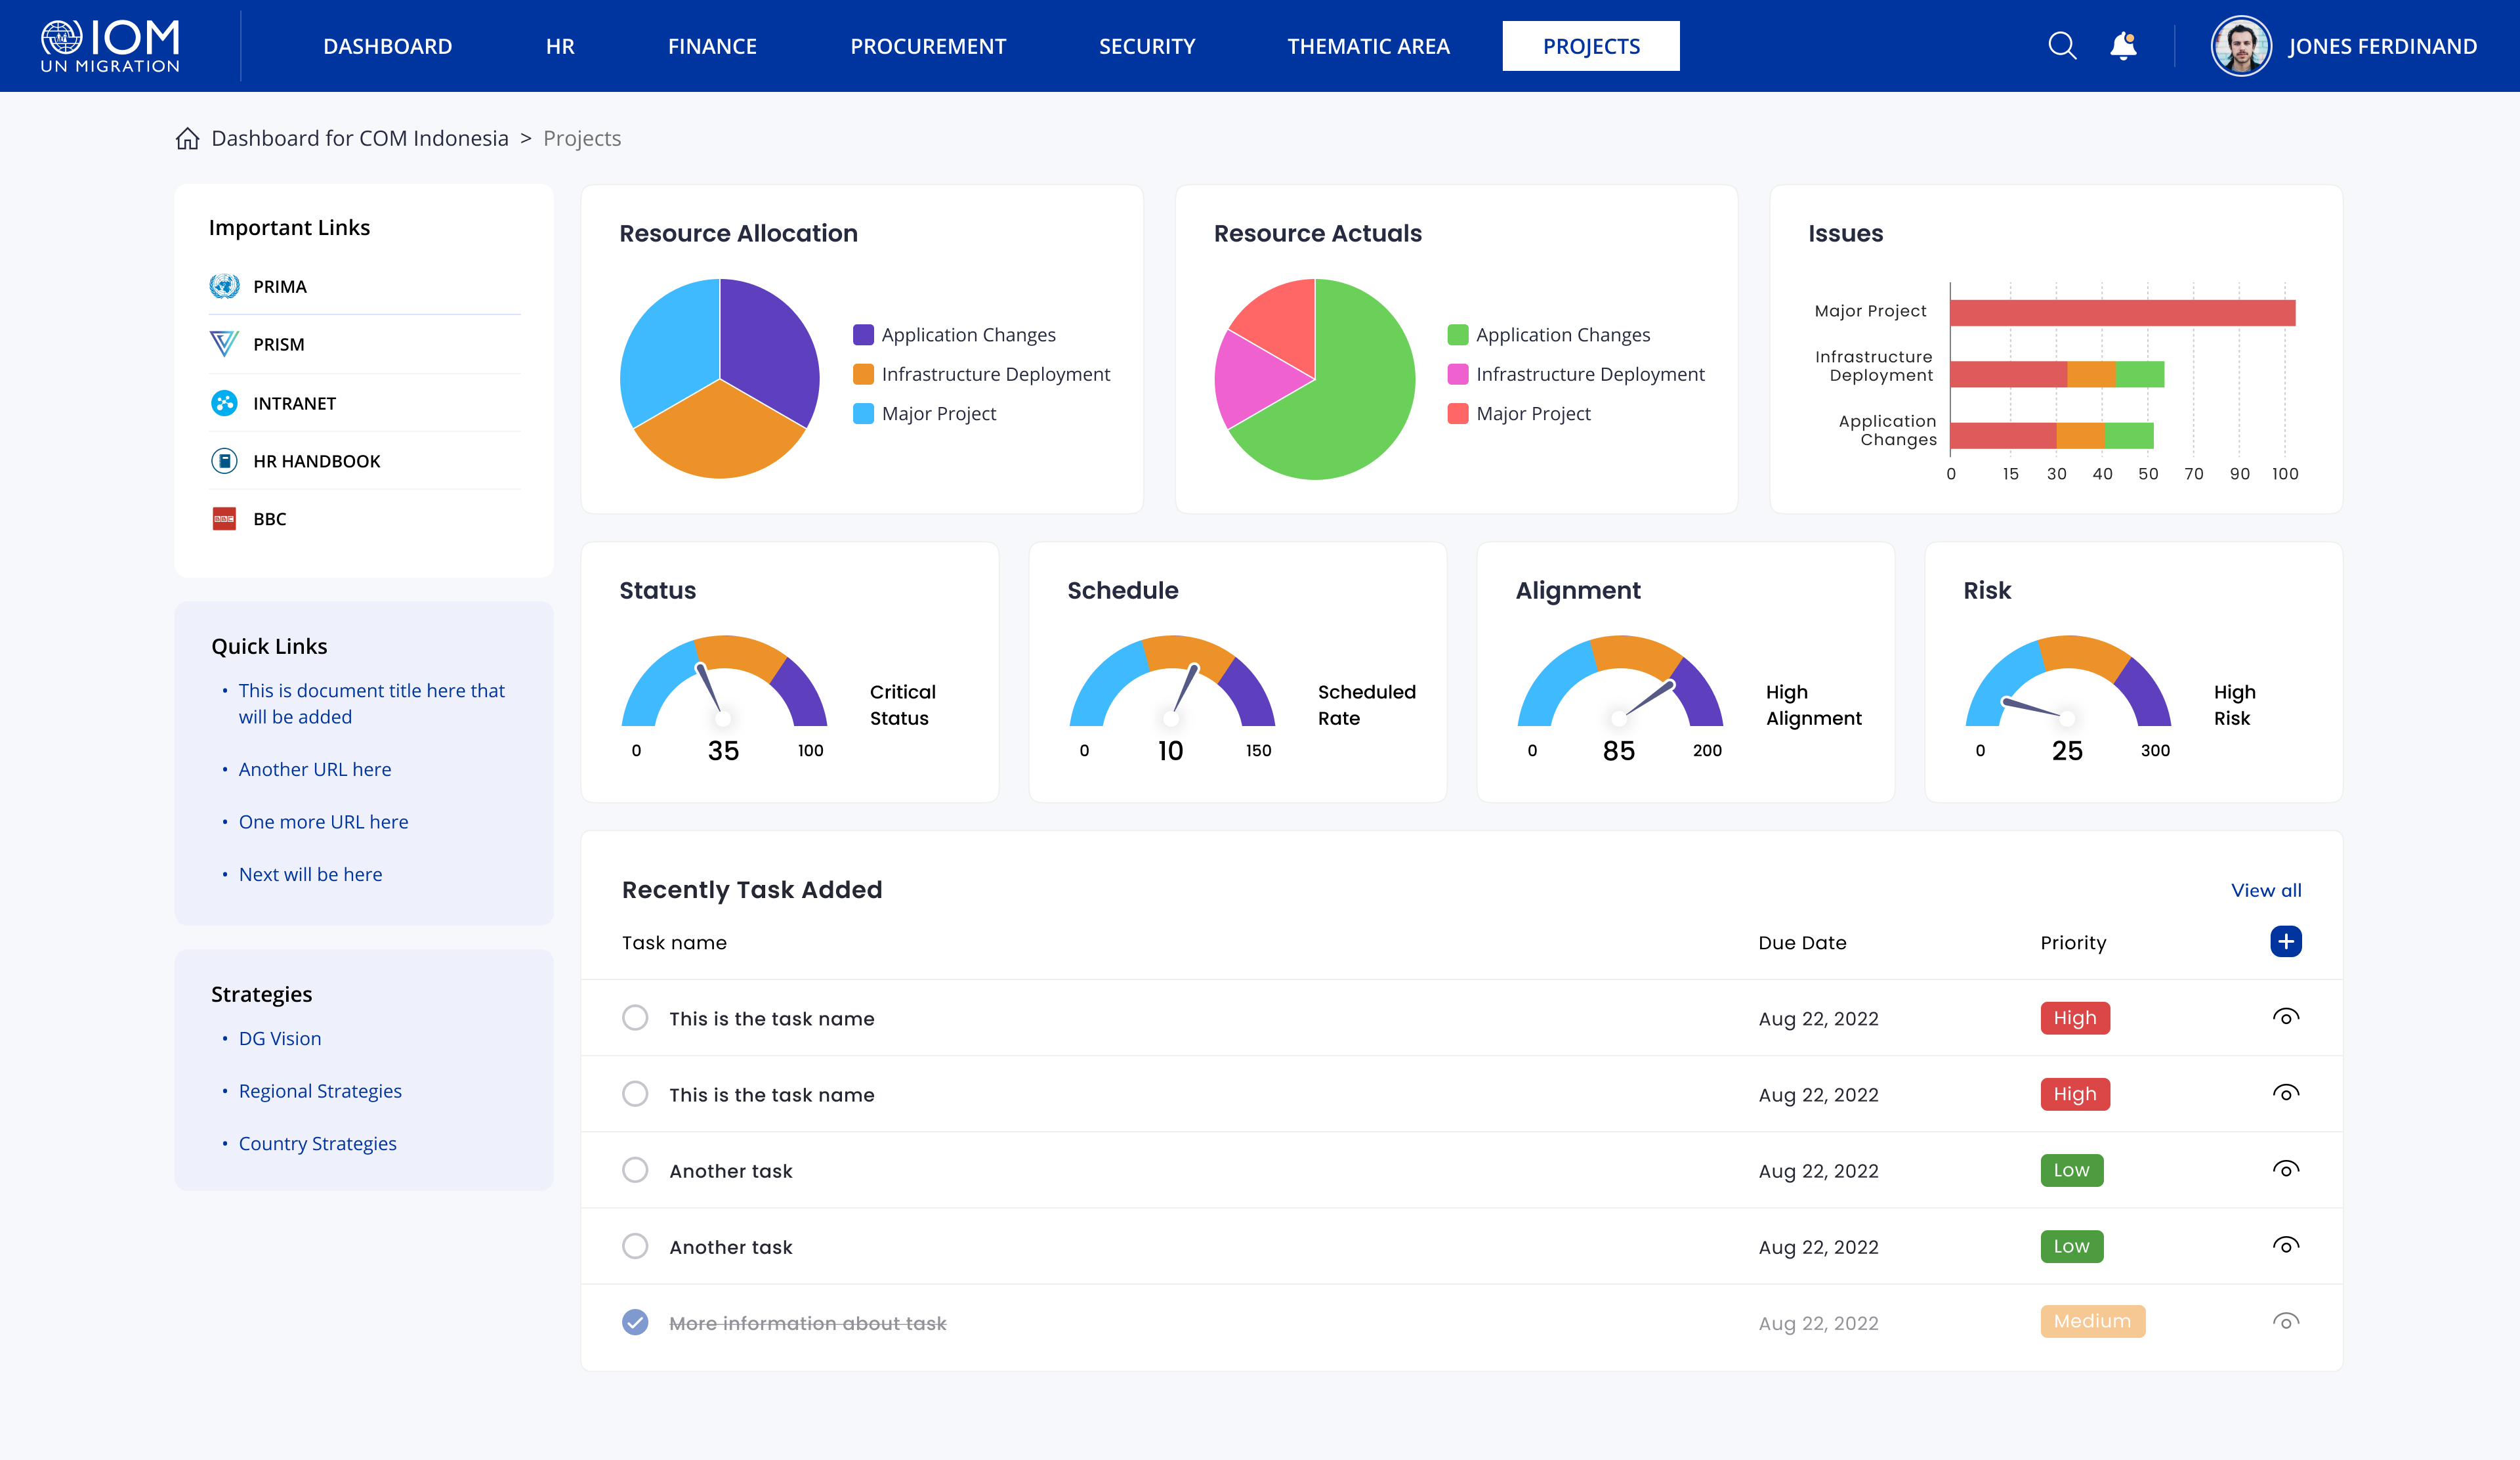The height and width of the screenshot is (1460, 2520).
Task: Toggle eye icon for Medium priority task
Action: pyautogui.click(x=2285, y=1322)
